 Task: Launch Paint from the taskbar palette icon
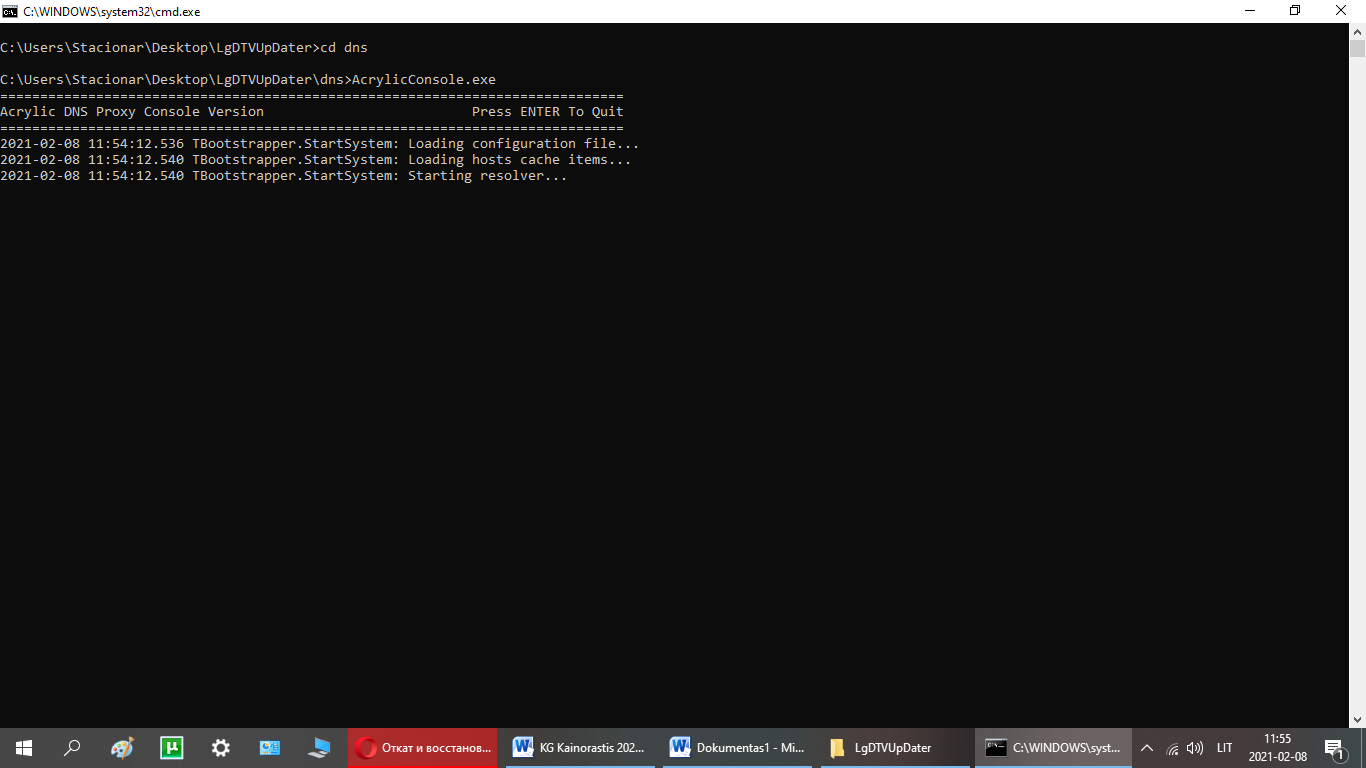pos(122,747)
